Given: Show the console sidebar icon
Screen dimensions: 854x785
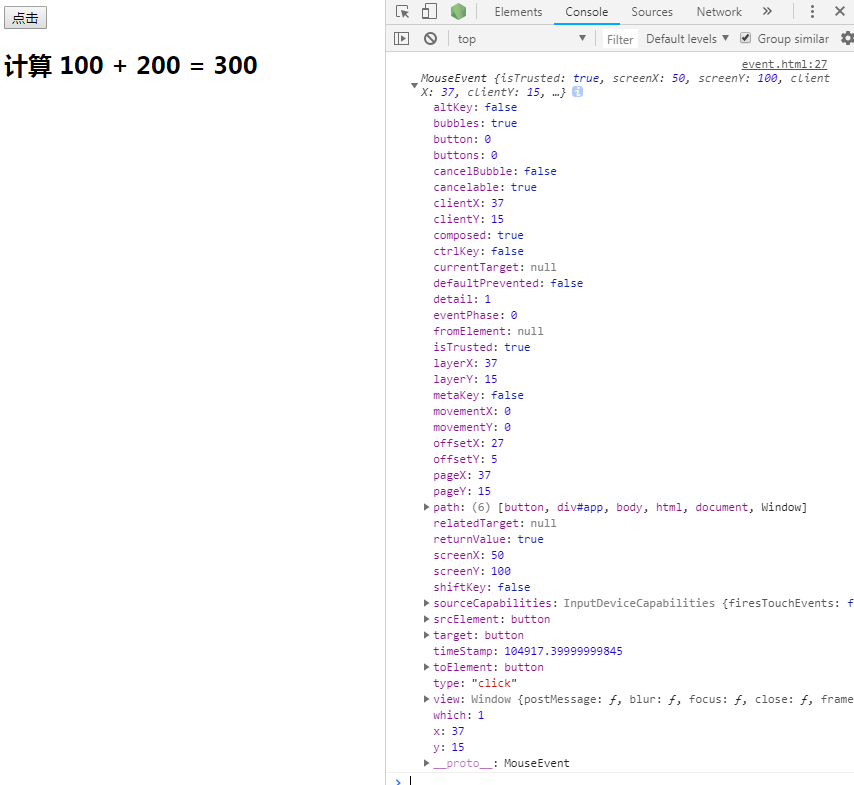Looking at the screenshot, I should 401,39.
